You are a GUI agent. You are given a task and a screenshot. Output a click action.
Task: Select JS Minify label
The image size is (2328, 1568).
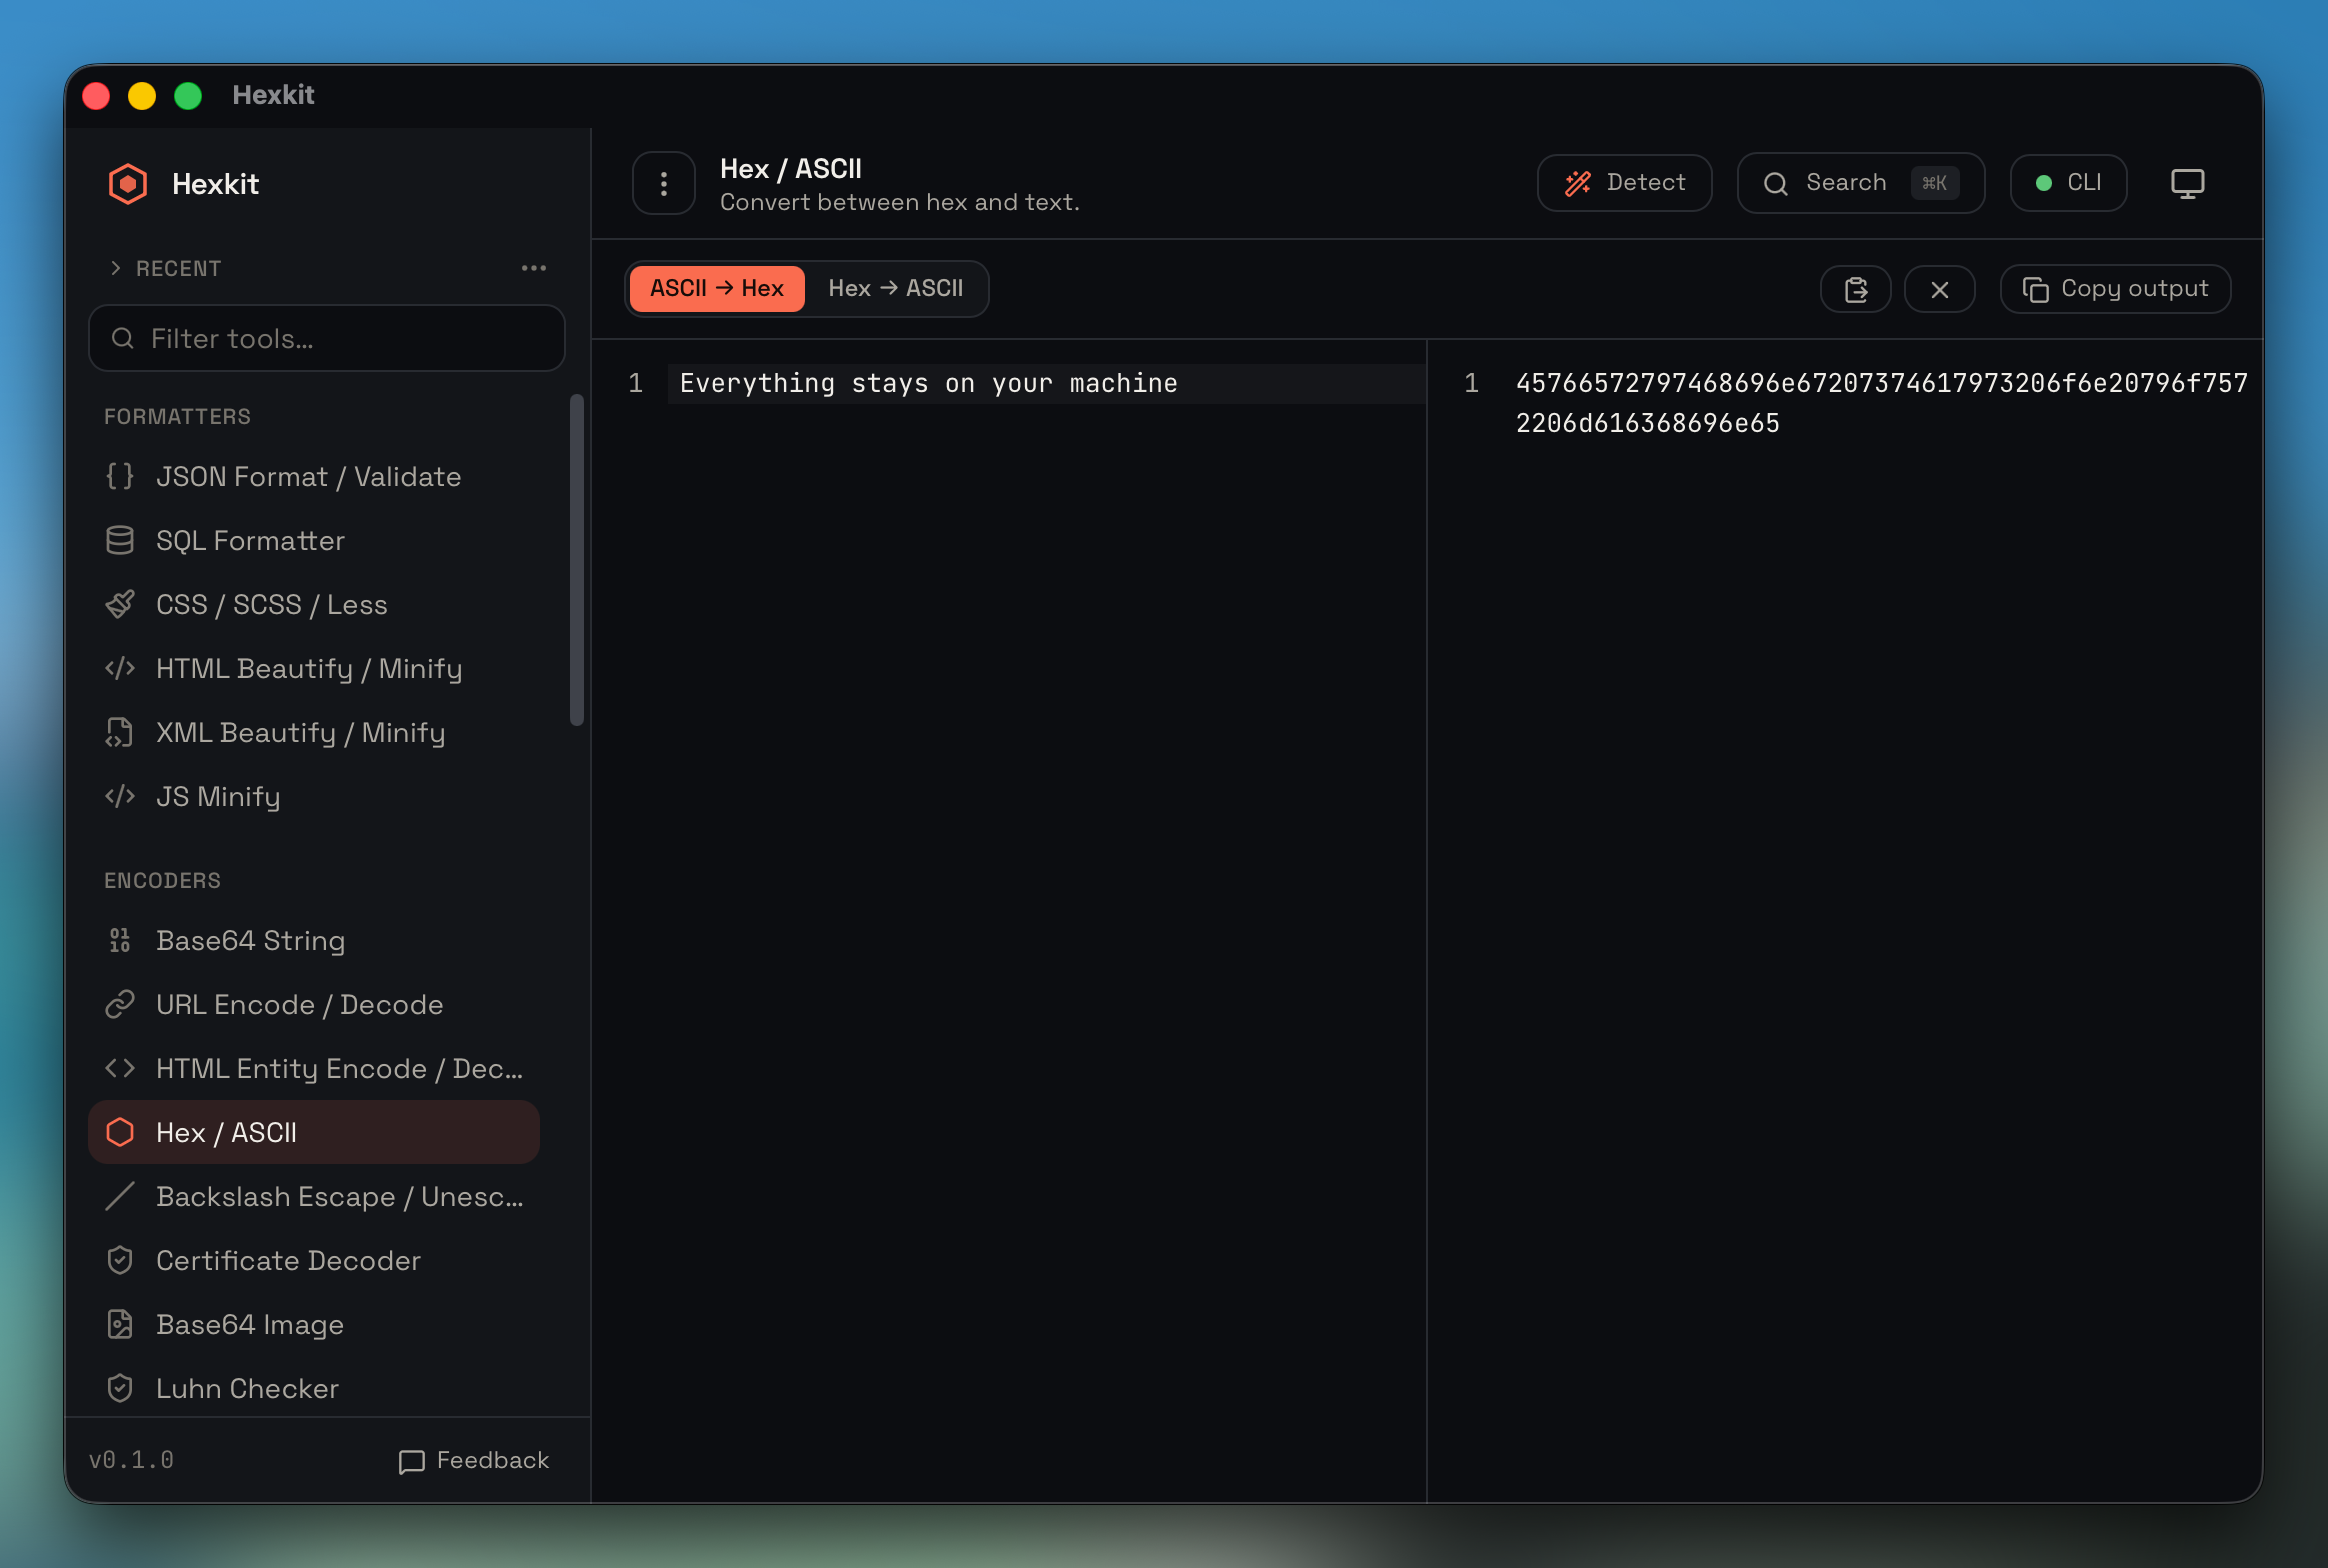point(219,797)
